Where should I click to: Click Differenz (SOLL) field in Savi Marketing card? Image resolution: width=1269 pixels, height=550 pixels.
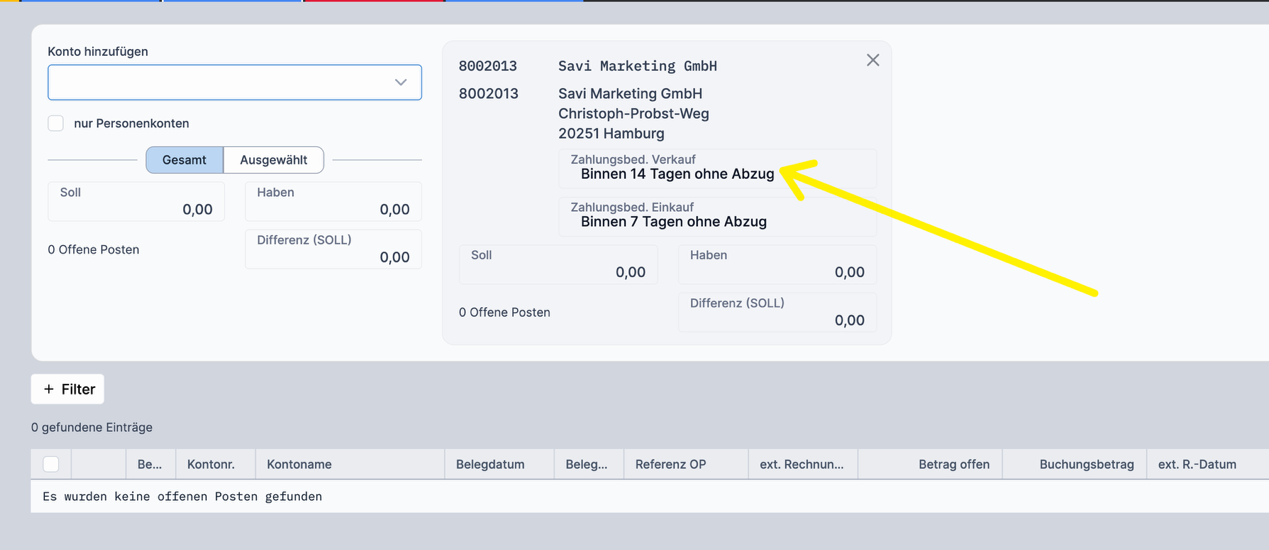click(x=777, y=312)
